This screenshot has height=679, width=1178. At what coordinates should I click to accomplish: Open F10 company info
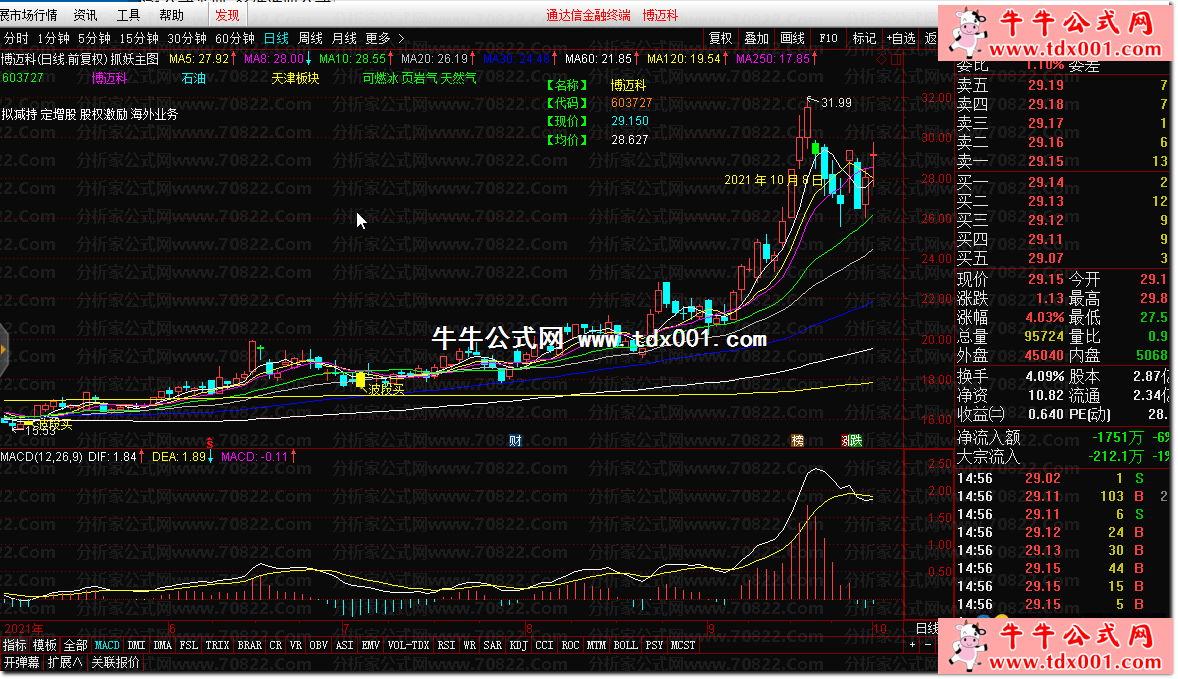[x=829, y=38]
